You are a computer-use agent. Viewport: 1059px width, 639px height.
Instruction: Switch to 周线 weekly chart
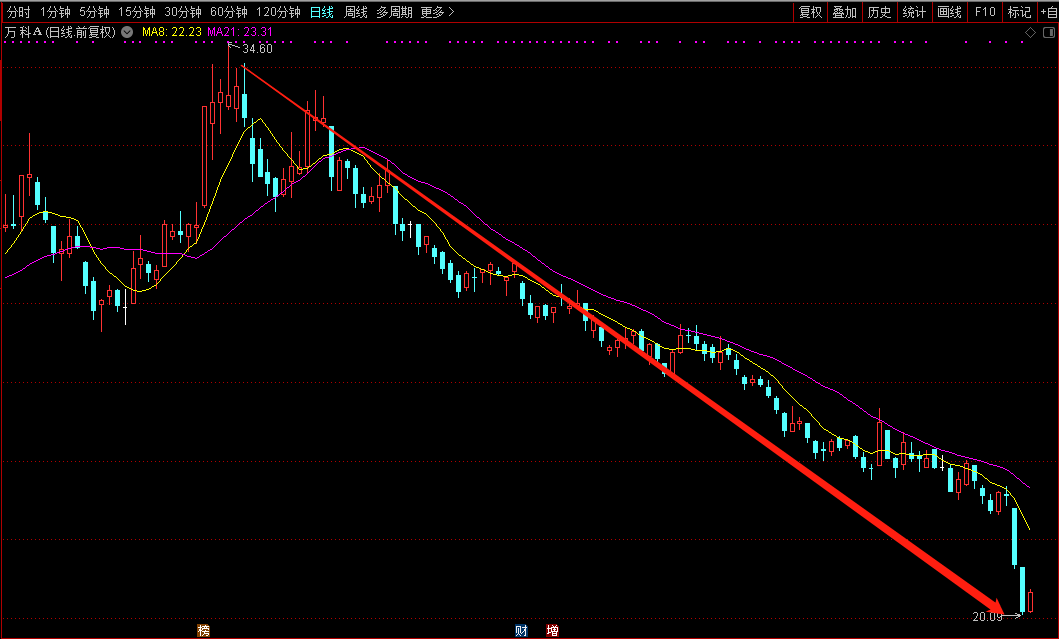[356, 12]
